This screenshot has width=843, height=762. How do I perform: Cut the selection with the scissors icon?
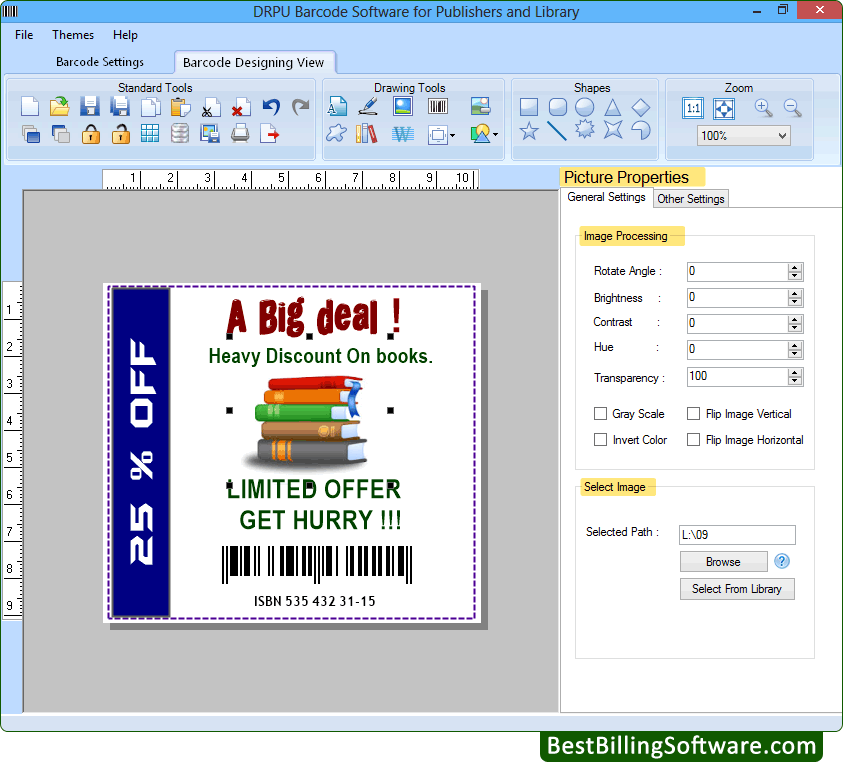(211, 106)
